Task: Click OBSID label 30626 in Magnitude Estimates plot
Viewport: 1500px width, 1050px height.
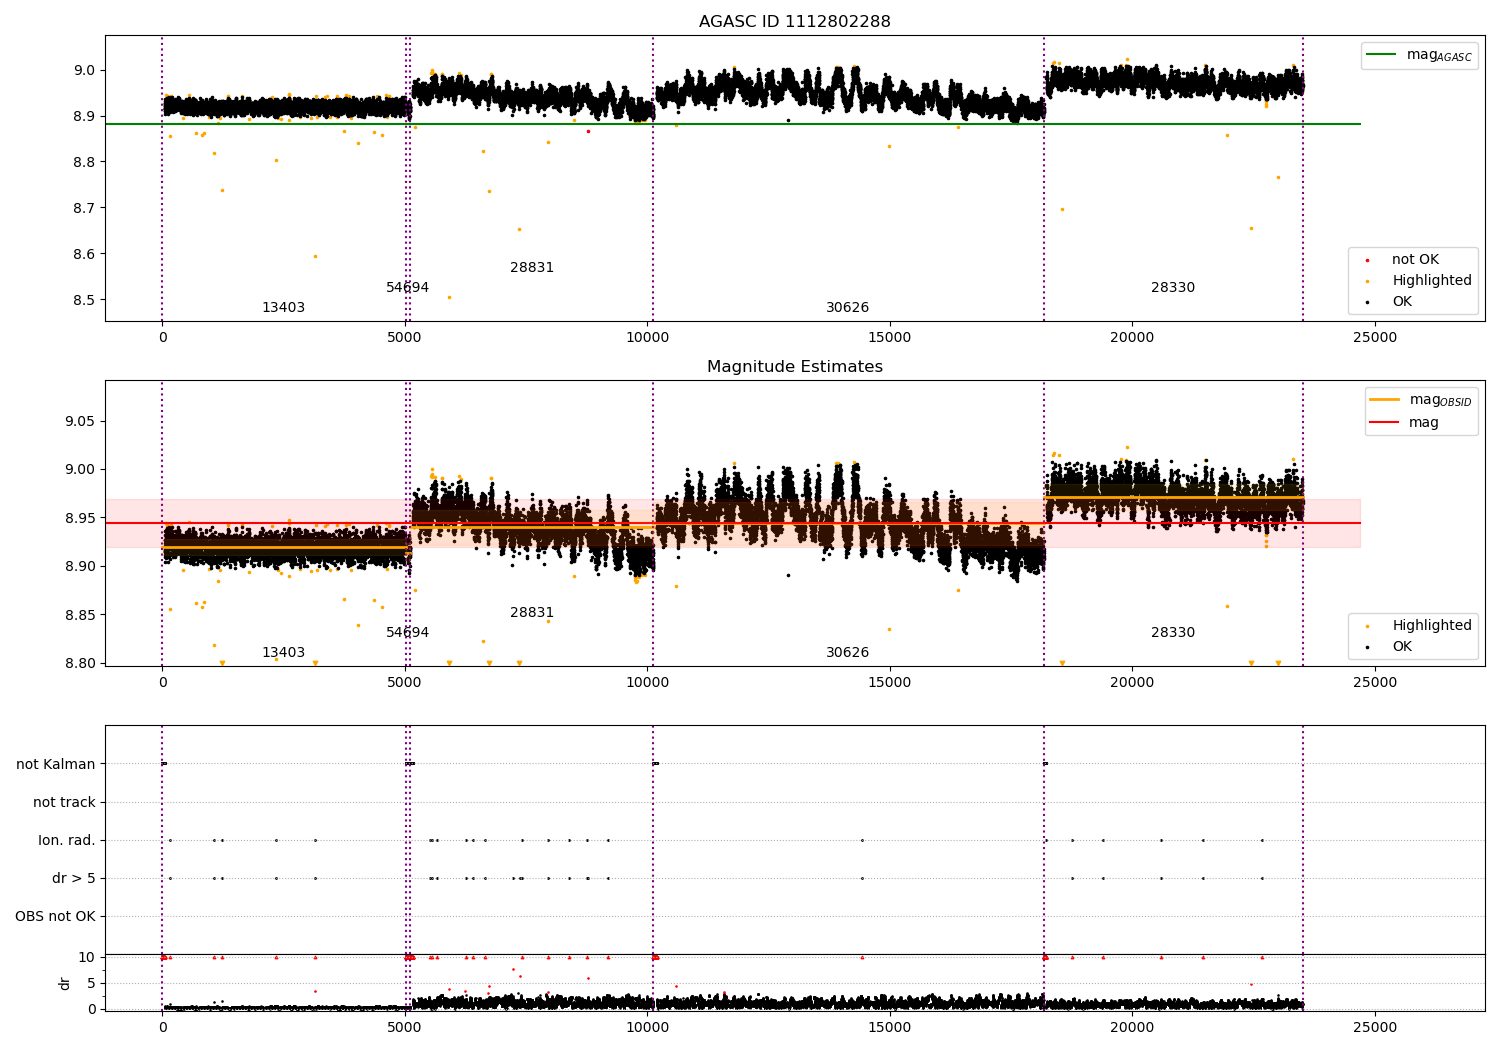Action: [x=847, y=653]
